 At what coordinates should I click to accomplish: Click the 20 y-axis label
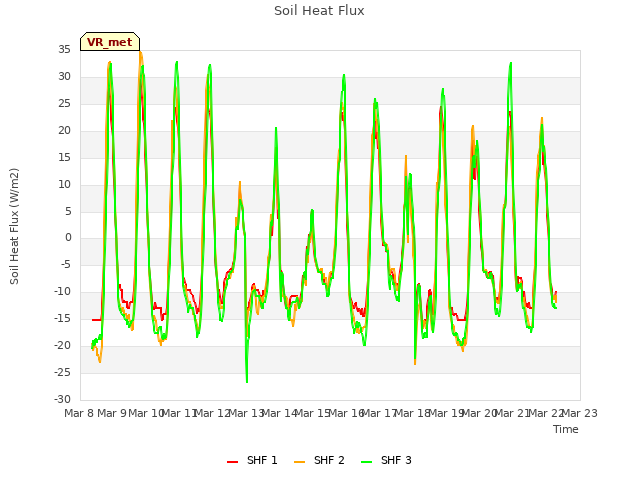click(x=64, y=130)
